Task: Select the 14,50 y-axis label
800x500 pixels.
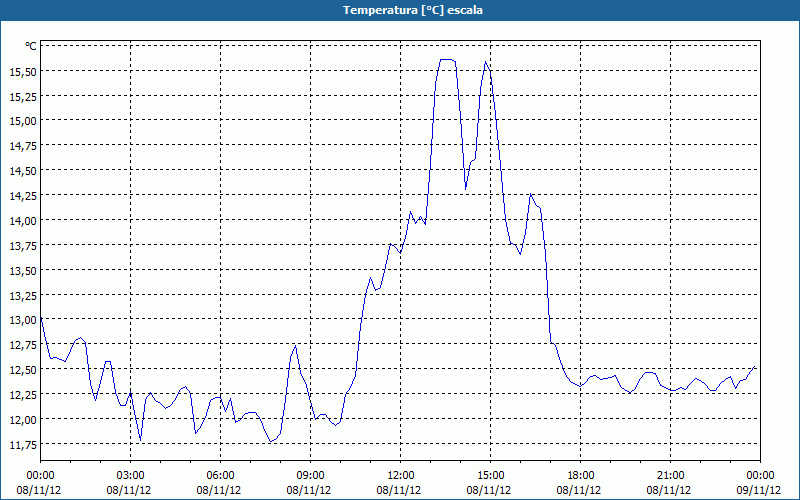Action: [23, 171]
